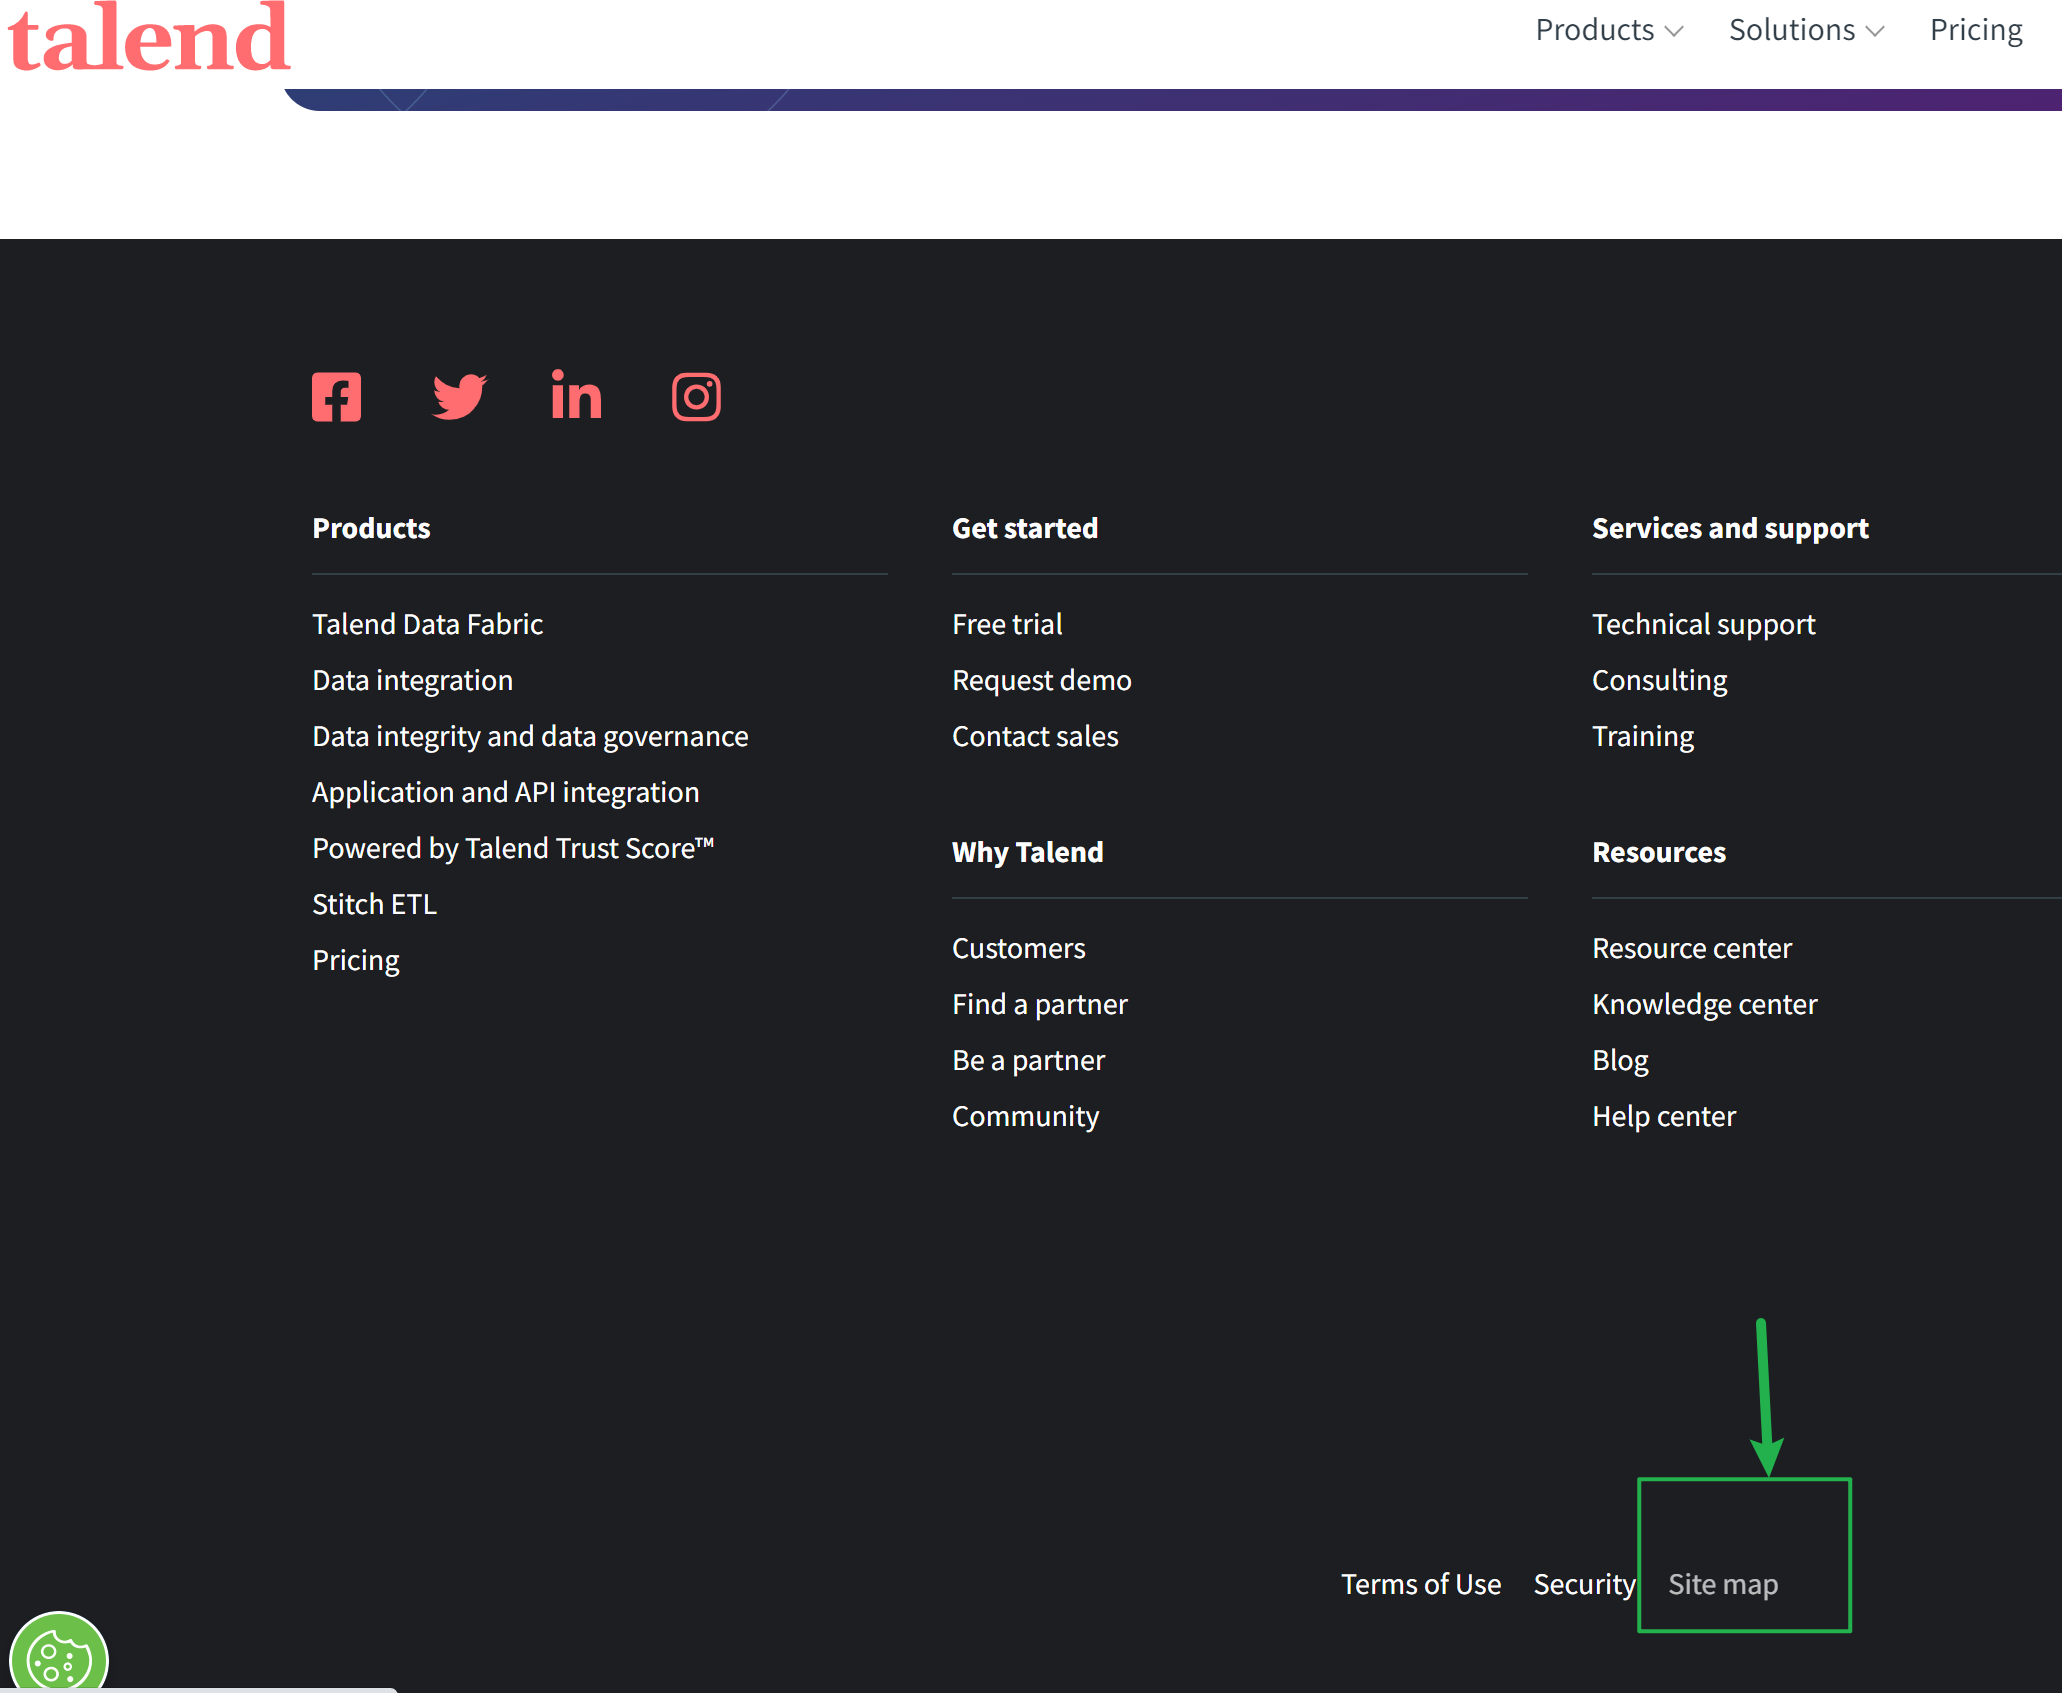Open cookie preferences icon
This screenshot has height=1693, width=2062.
coord(58,1659)
